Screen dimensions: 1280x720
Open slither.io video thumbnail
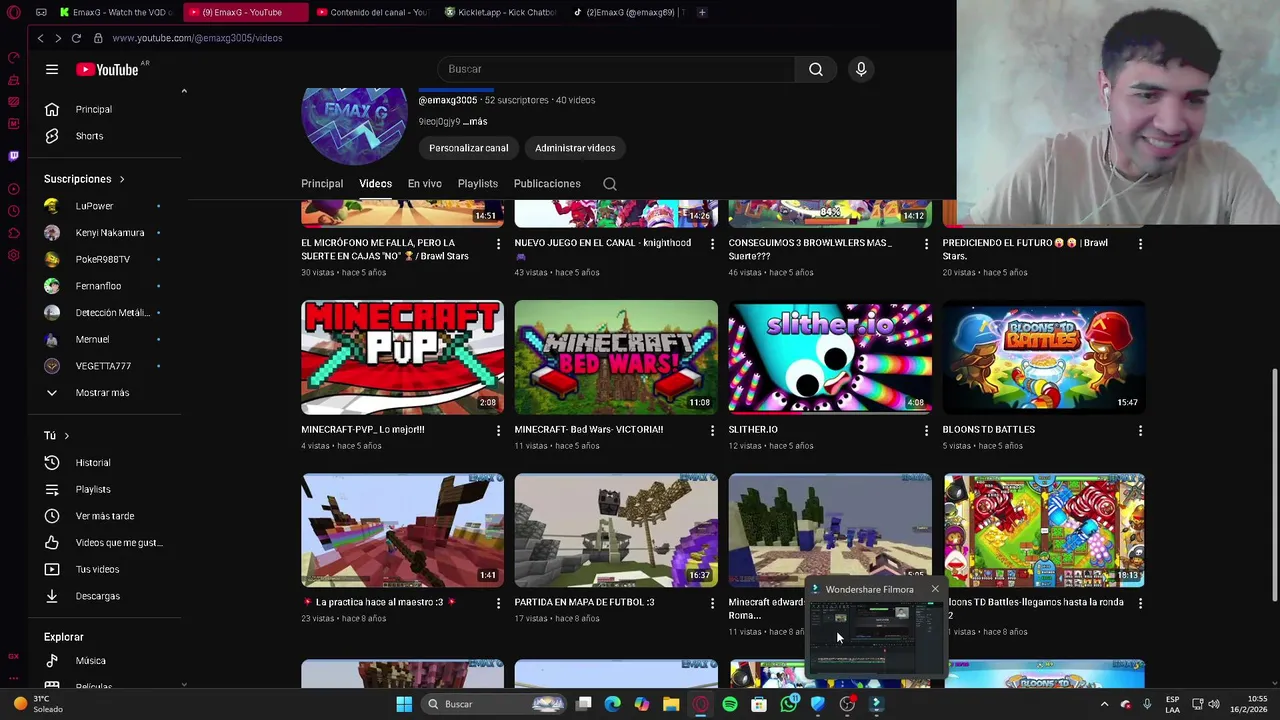[830, 357]
